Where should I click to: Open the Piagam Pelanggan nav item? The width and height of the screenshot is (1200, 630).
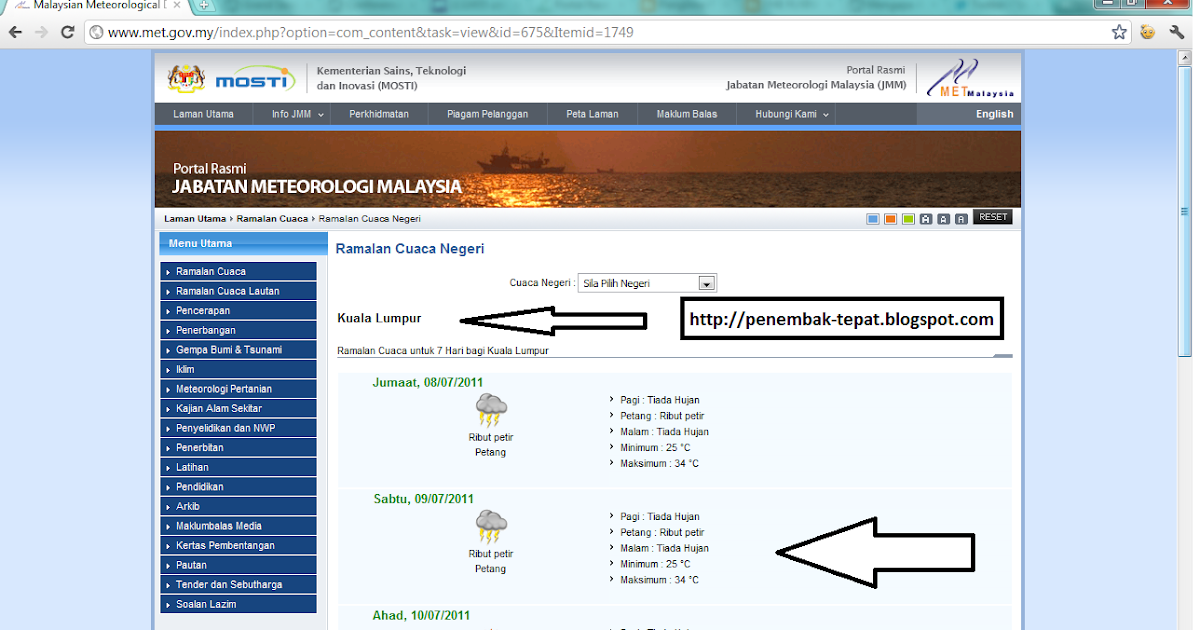point(488,114)
